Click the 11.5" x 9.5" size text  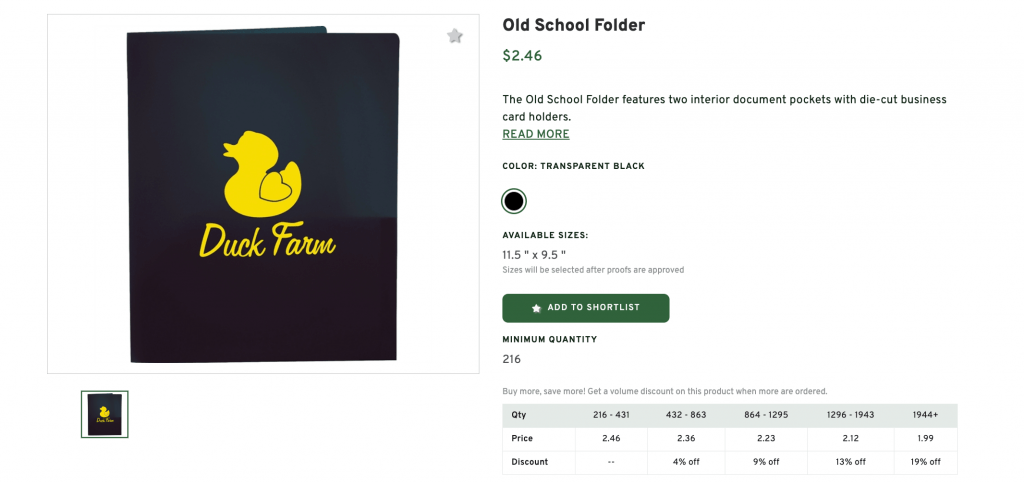tap(534, 254)
